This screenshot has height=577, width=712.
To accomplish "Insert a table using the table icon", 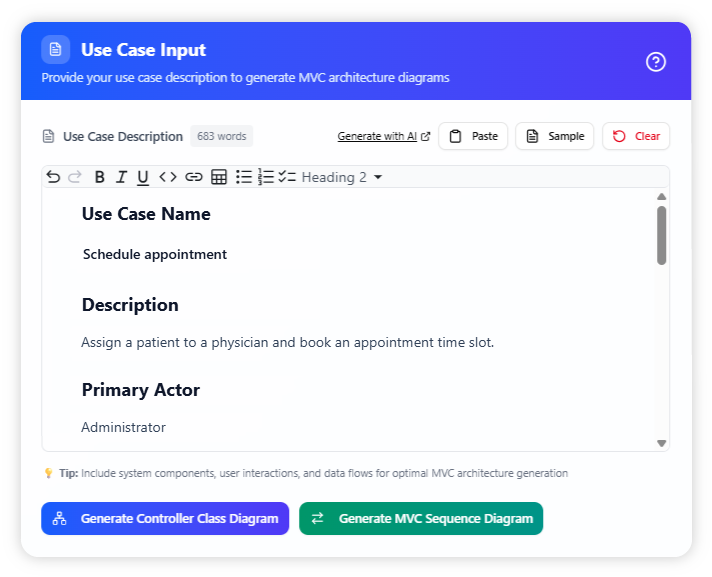I will pos(219,177).
